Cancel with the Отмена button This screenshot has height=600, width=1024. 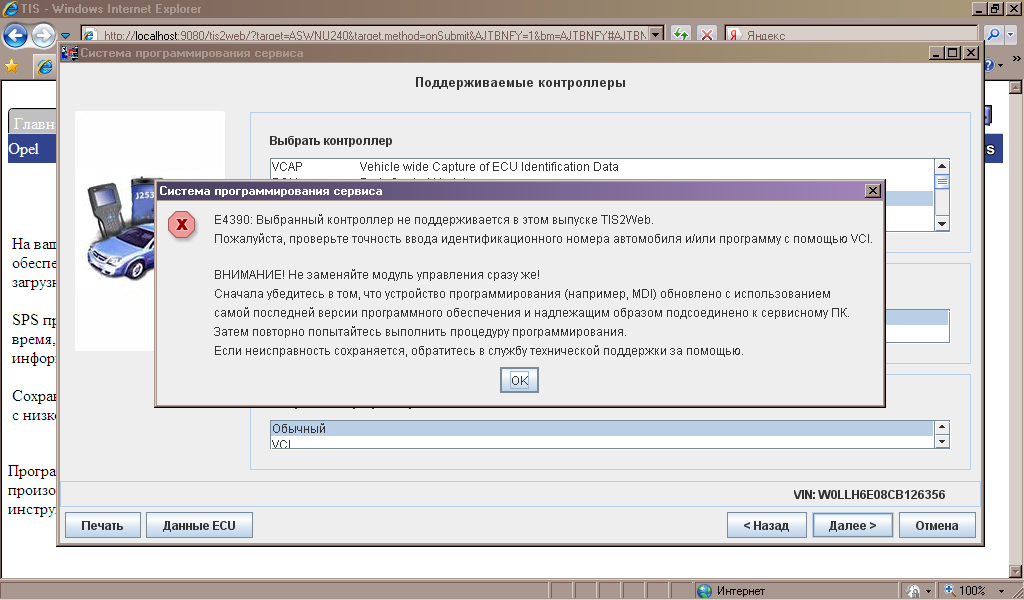point(937,526)
